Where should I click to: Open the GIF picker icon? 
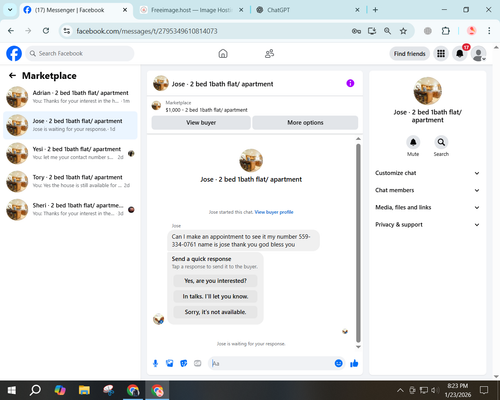pyautogui.click(x=198, y=363)
